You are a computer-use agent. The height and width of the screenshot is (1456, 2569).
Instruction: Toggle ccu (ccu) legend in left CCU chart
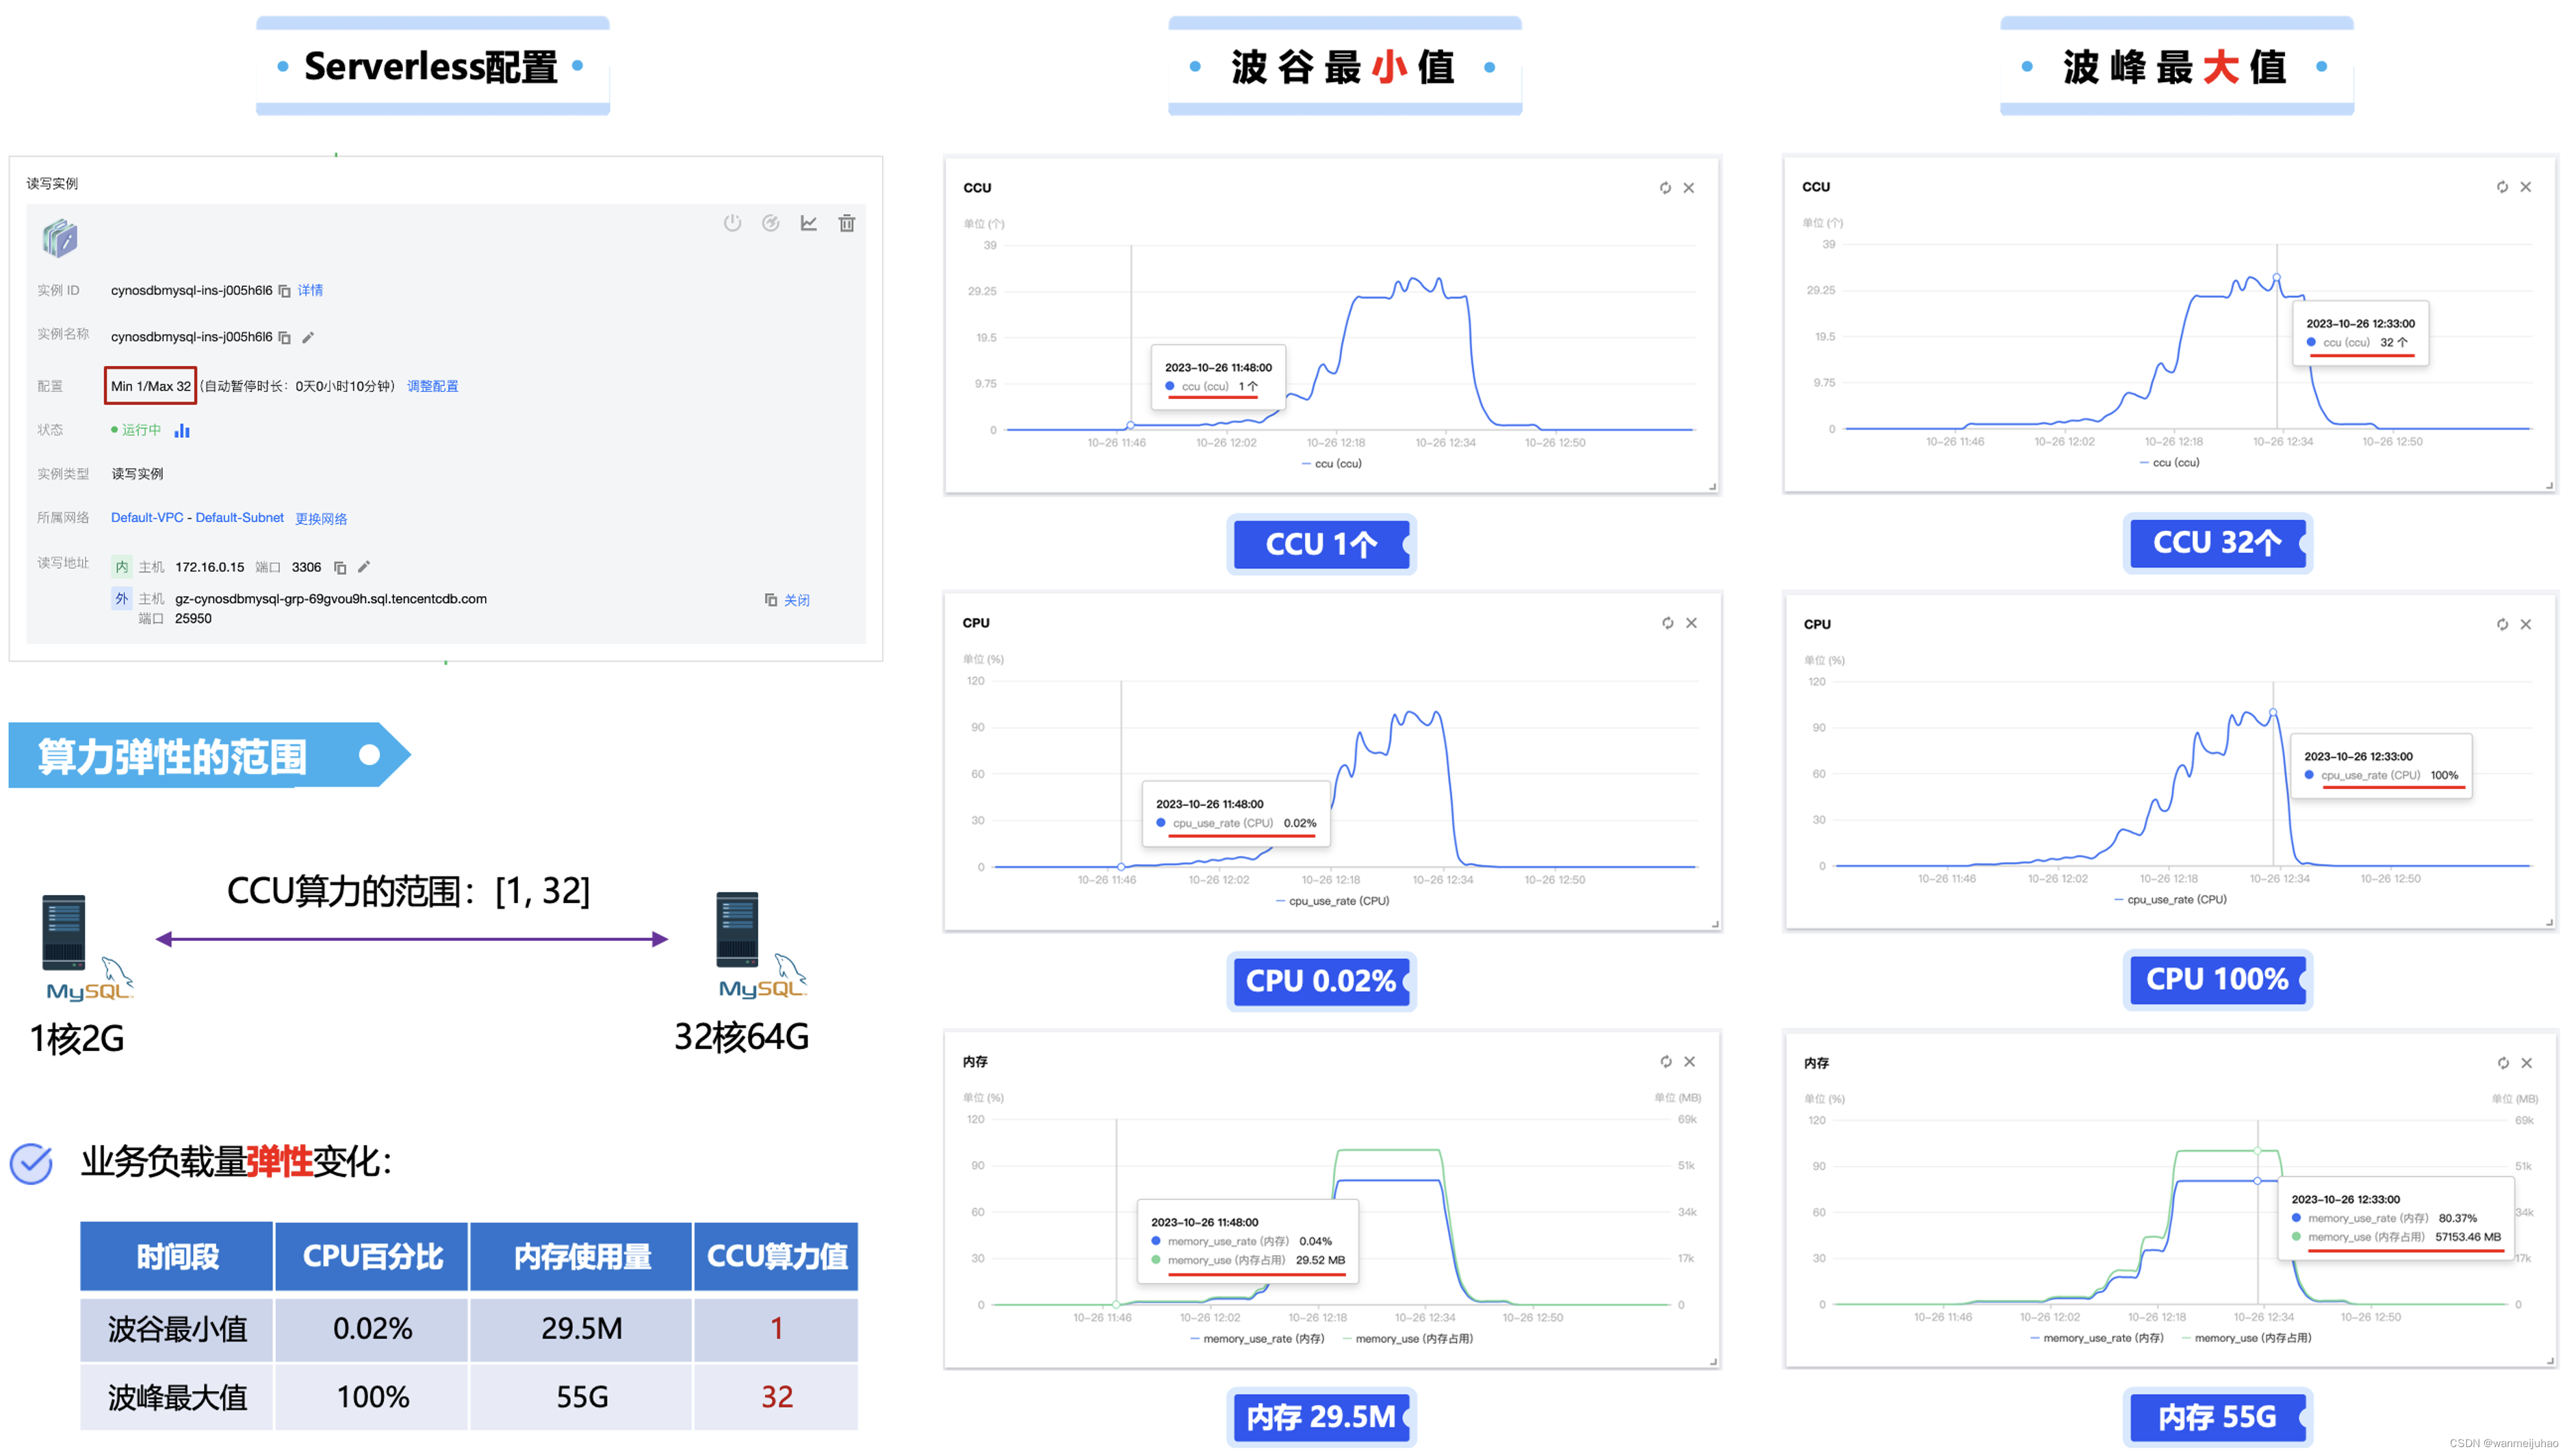(x=1331, y=463)
